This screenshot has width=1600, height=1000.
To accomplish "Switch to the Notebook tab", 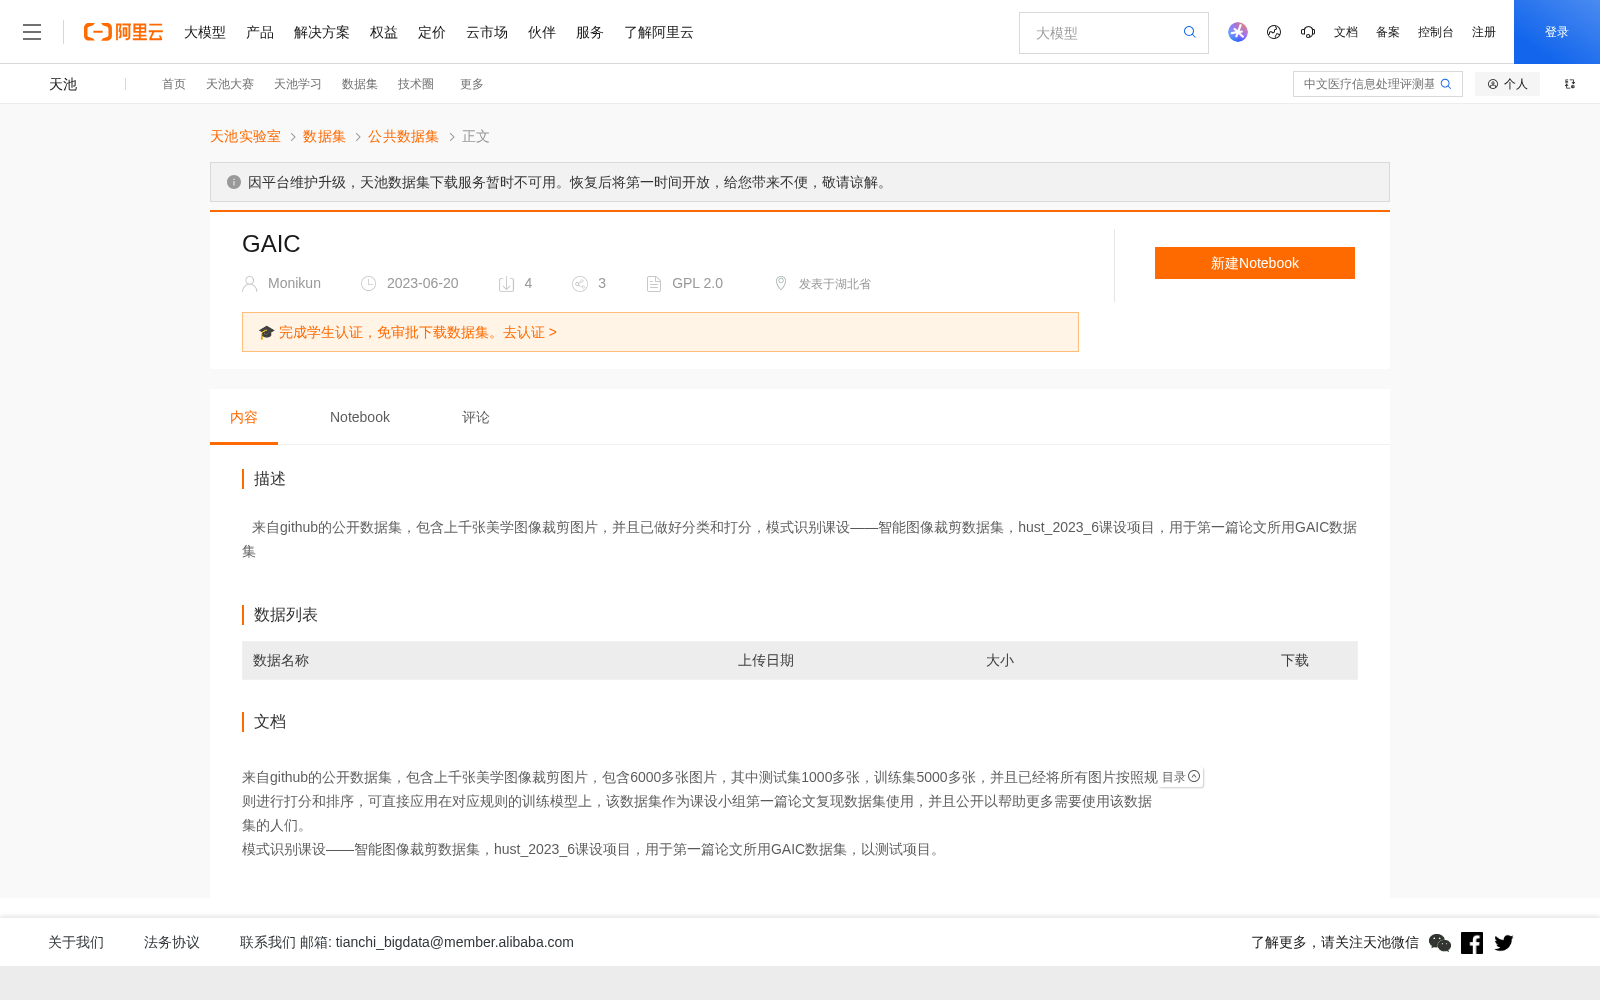I will click(x=360, y=417).
